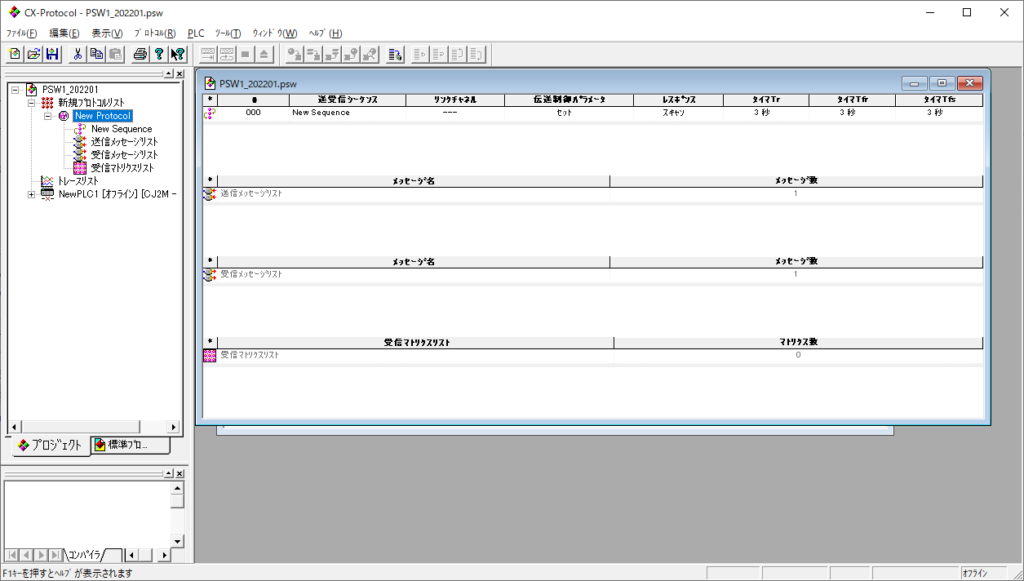Screen dimensions: 1024x581
Task: Save the project with the floppy disk icon
Action: tap(52, 54)
